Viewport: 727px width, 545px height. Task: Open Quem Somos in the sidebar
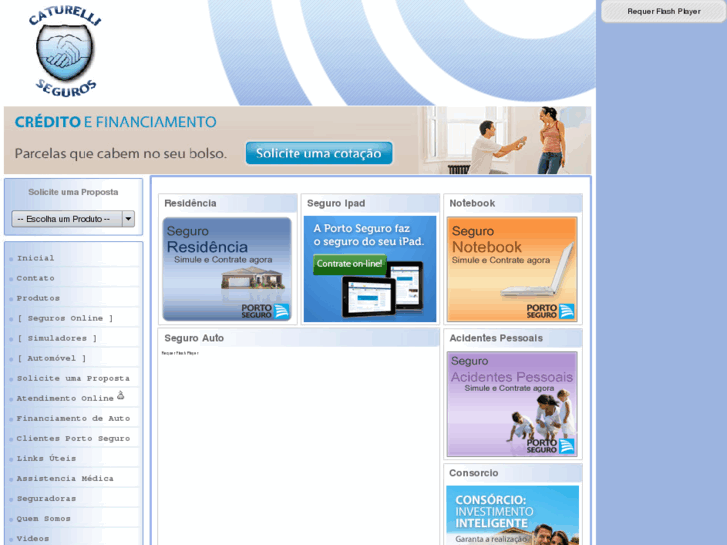coord(44,518)
